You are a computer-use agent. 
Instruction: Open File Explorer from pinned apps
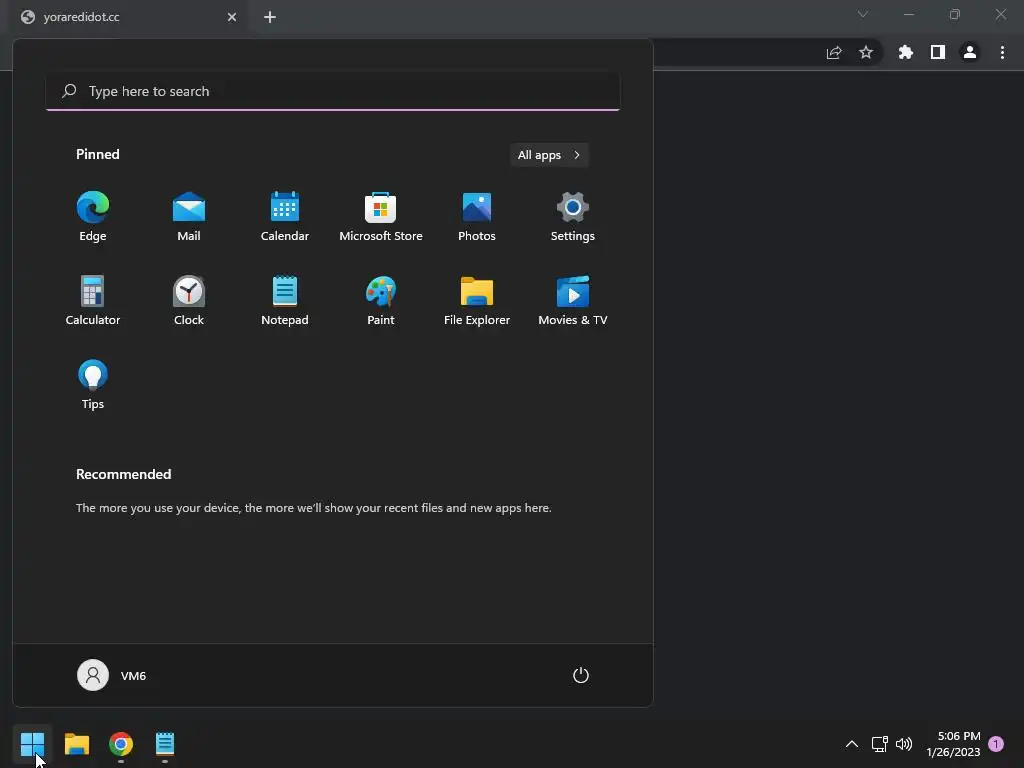click(477, 300)
